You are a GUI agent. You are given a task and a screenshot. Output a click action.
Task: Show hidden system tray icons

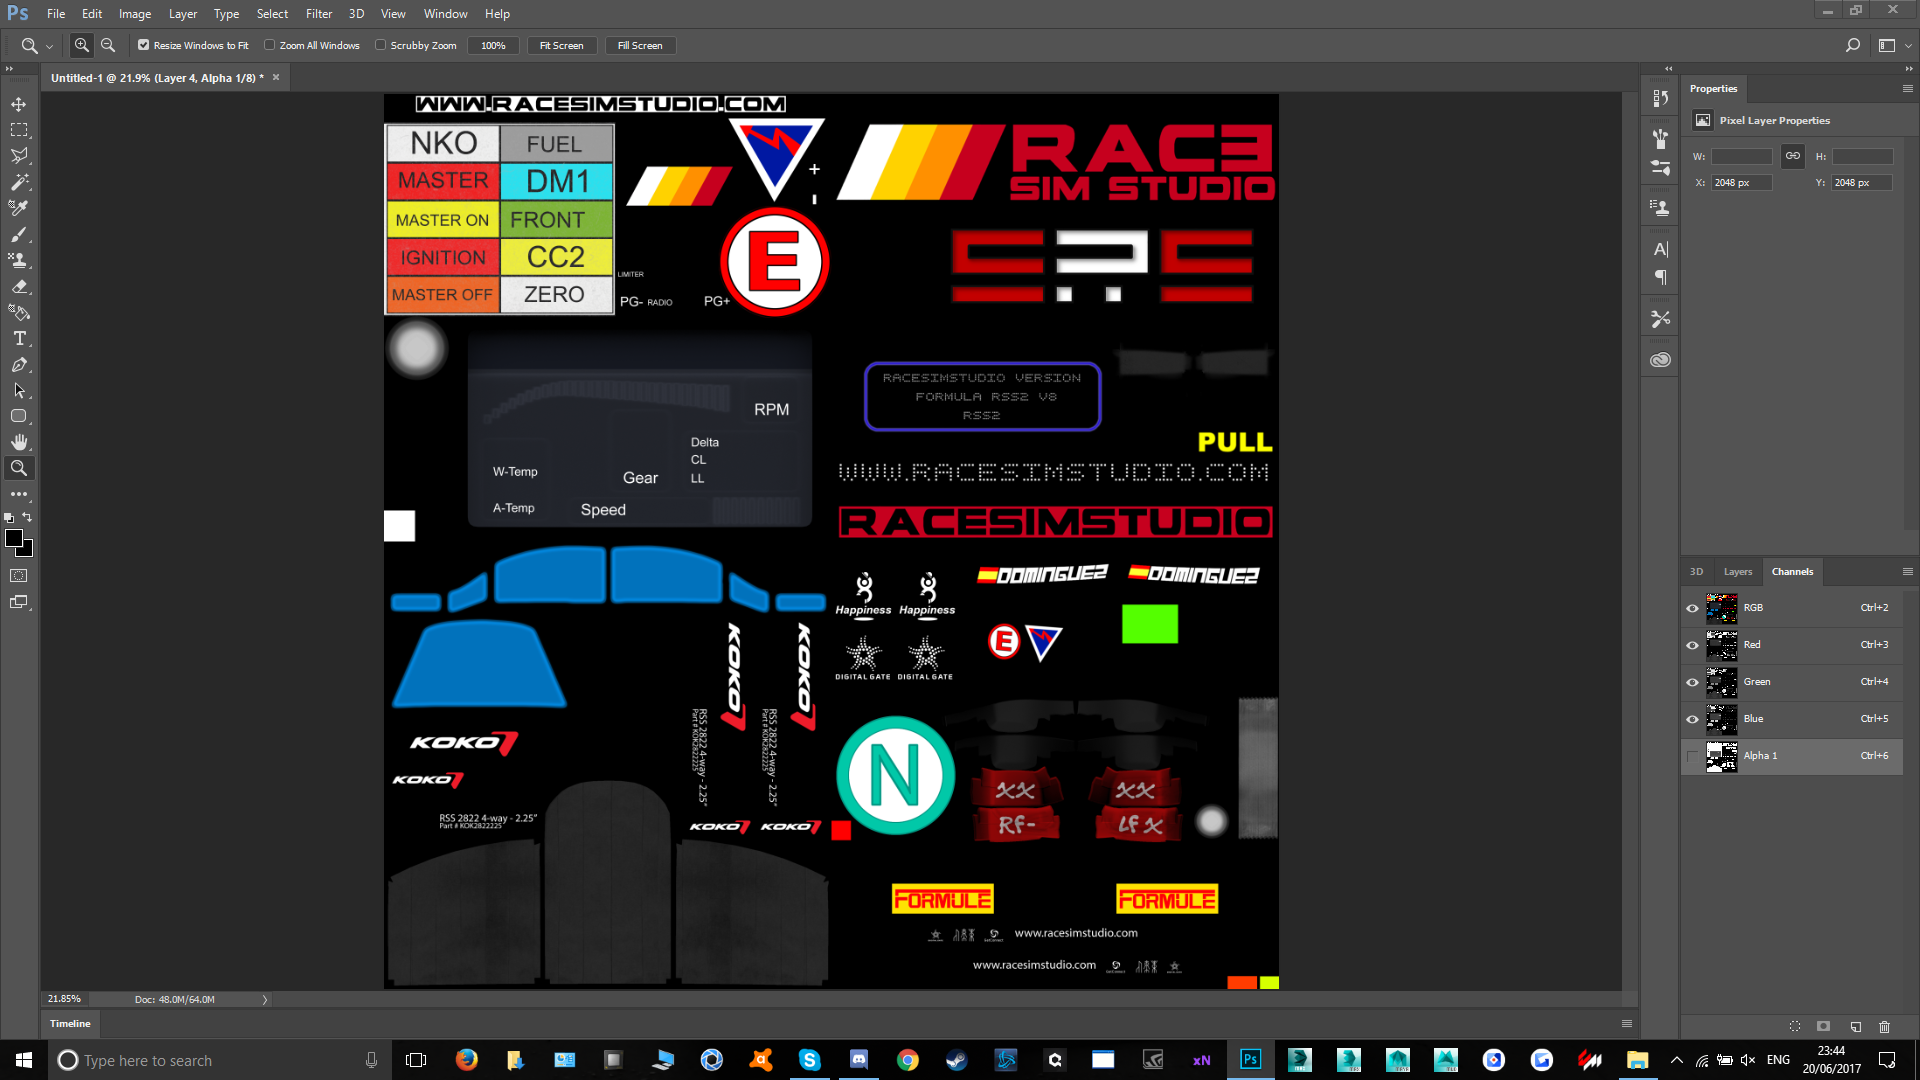(1676, 1060)
